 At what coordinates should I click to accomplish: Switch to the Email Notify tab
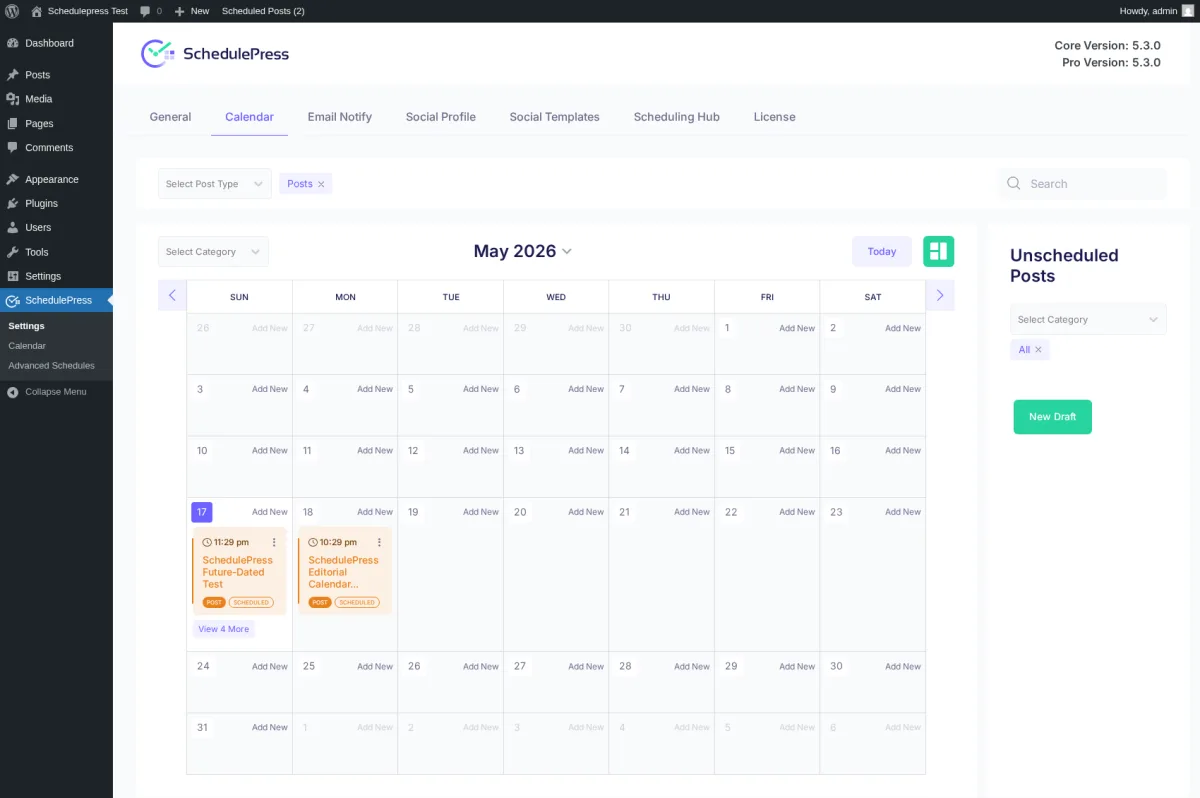(340, 117)
